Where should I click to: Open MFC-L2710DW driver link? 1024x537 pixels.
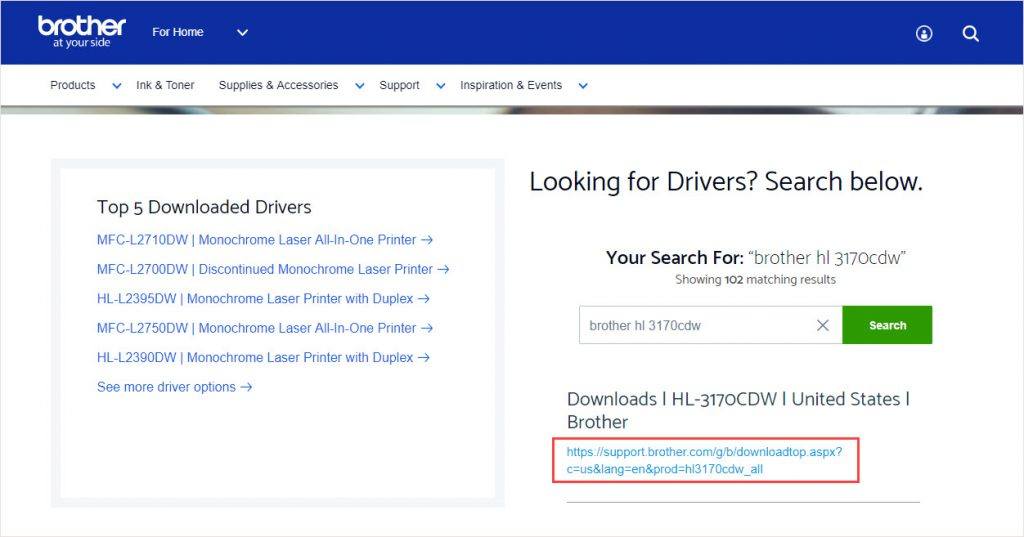tap(264, 240)
